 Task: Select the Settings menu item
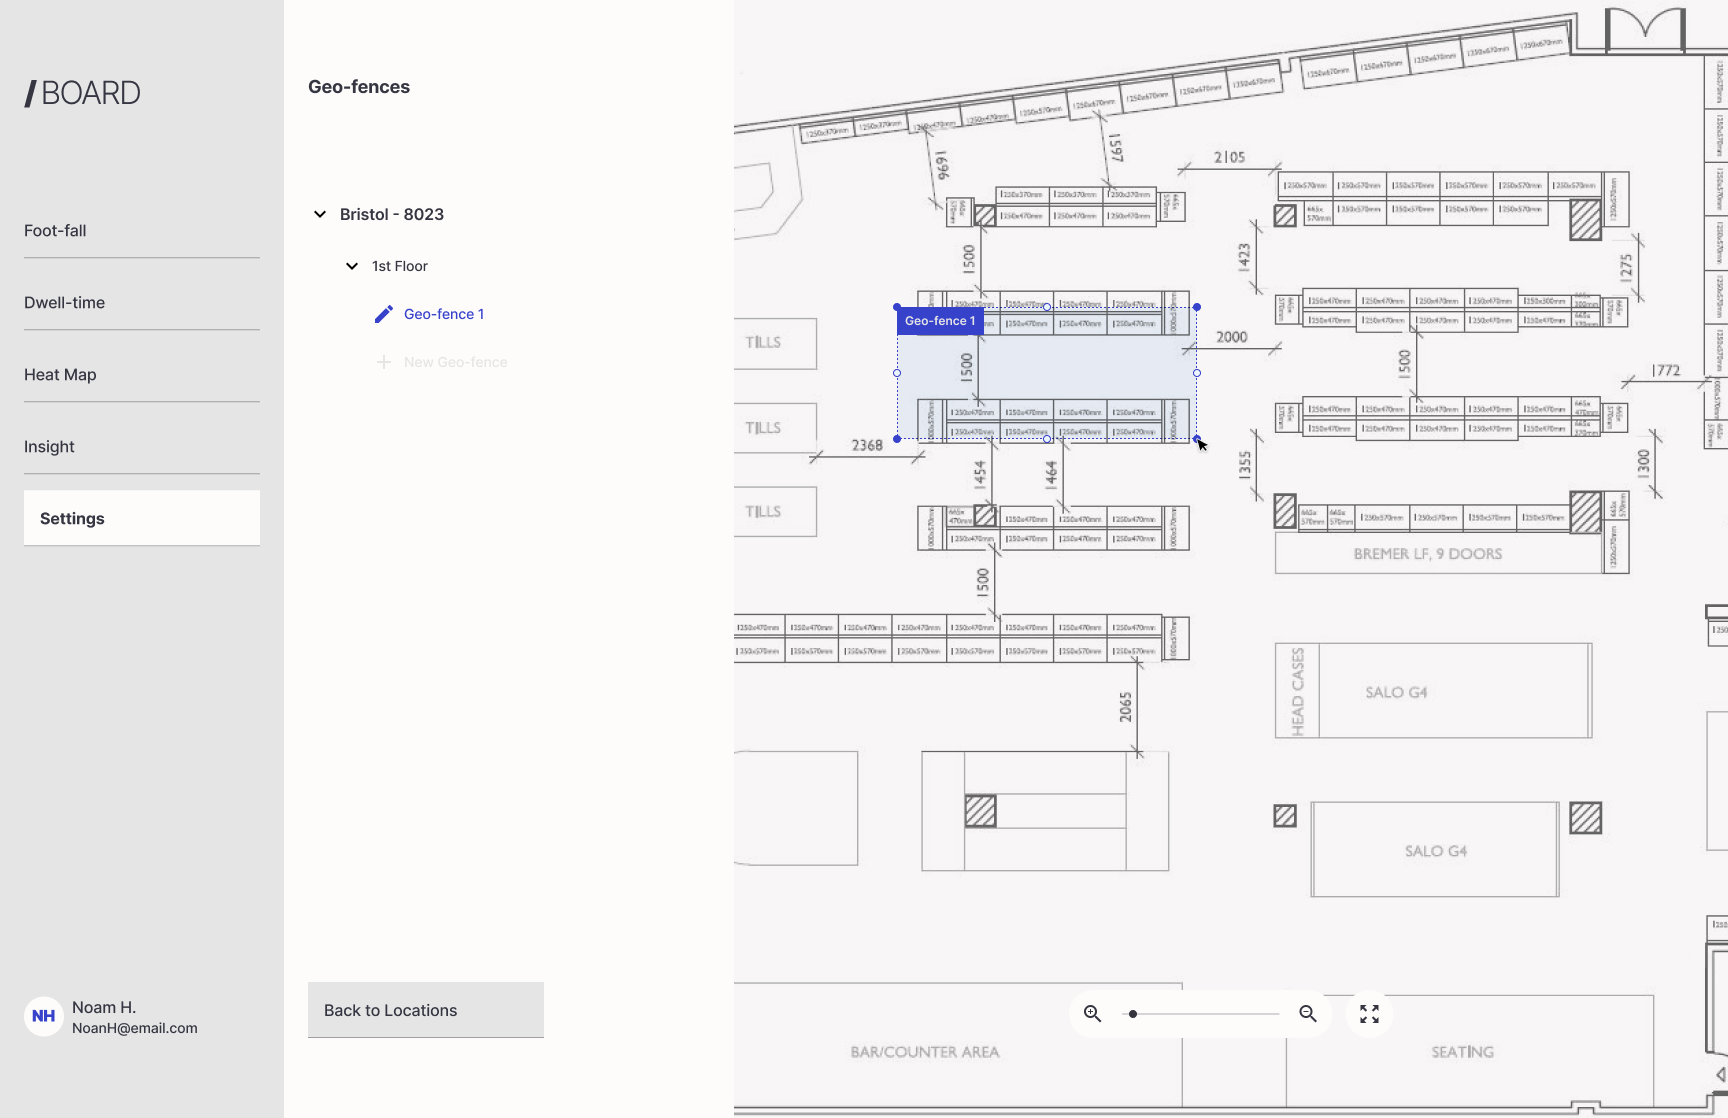coord(142,518)
